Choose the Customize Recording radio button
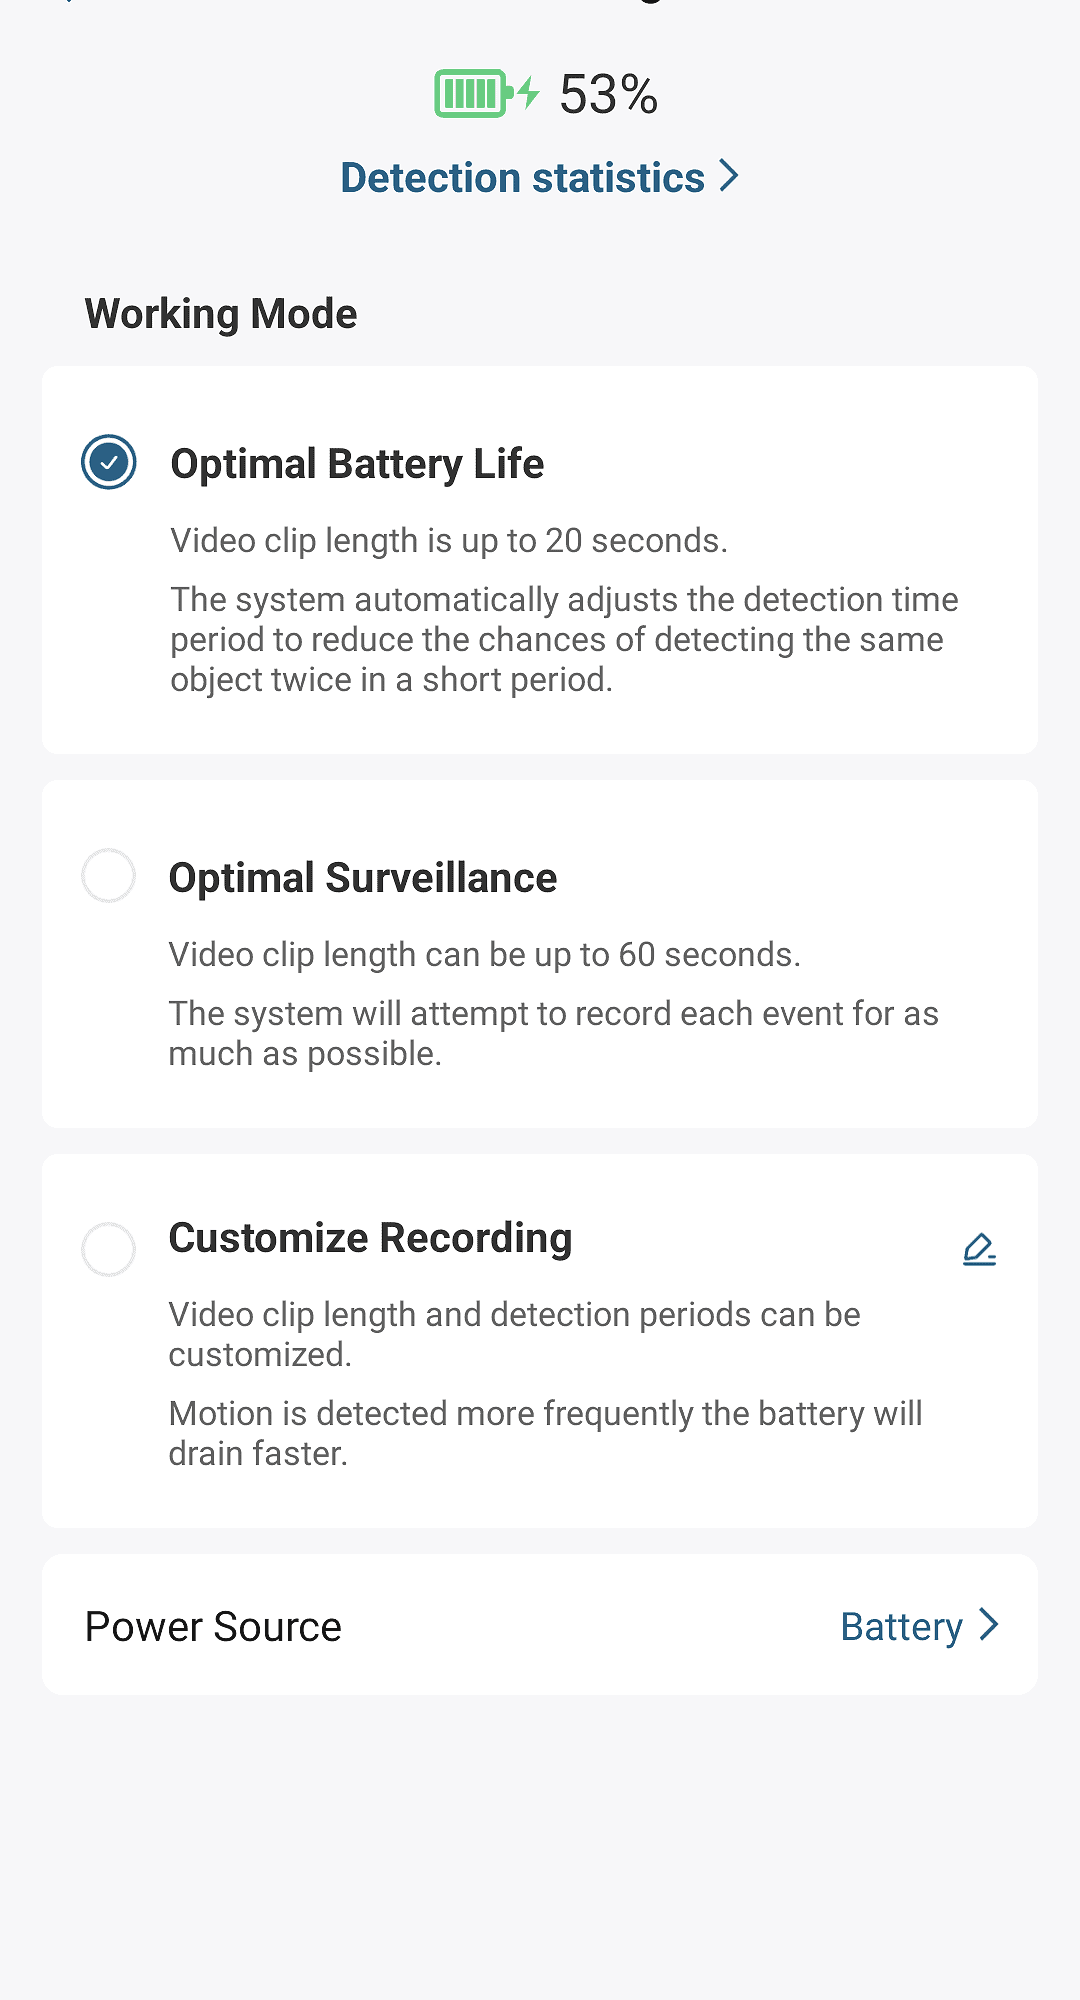Screen dimensions: 1080x2000 [109, 1249]
